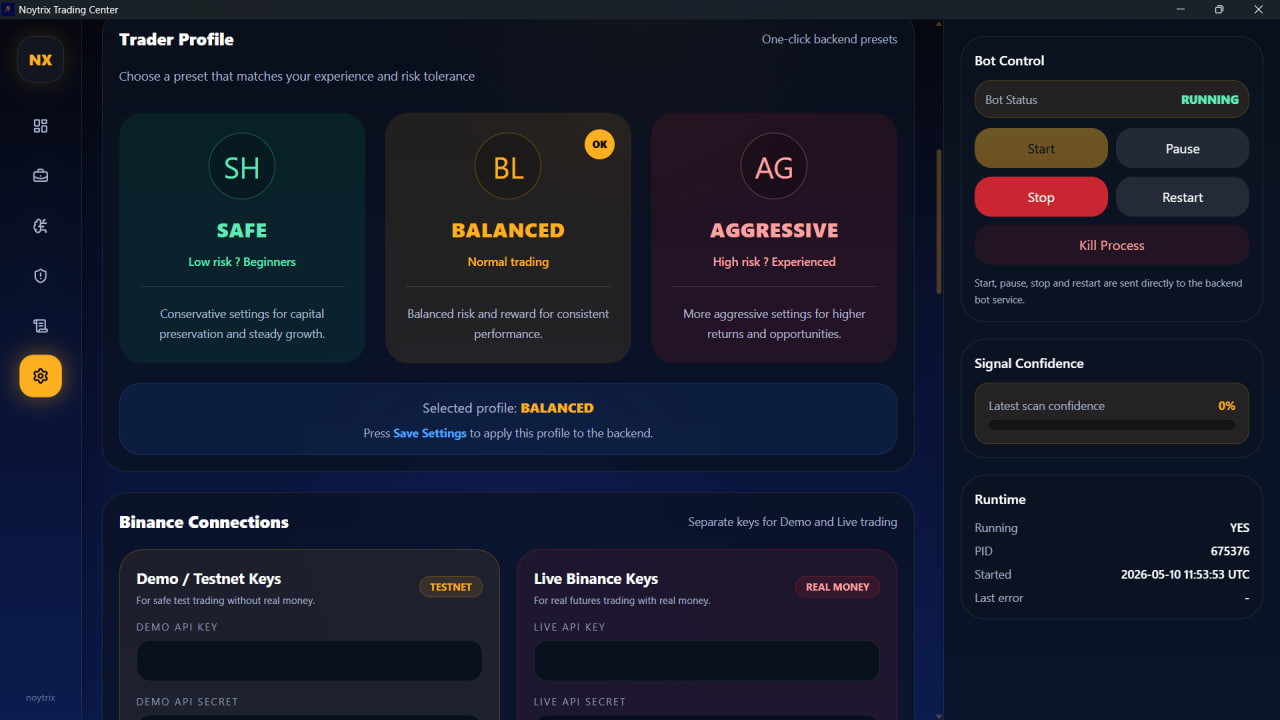Viewport: 1280px width, 720px height.
Task: Click the 'Last error' label in Runtime
Action: pyautogui.click(x=999, y=598)
